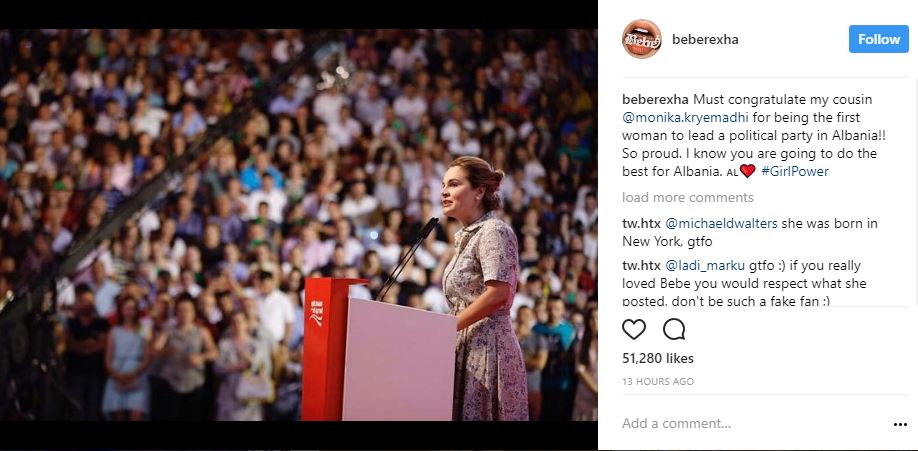This screenshot has width=918, height=451.
Task: Click the red heart emoji in the caption
Action: tap(748, 171)
